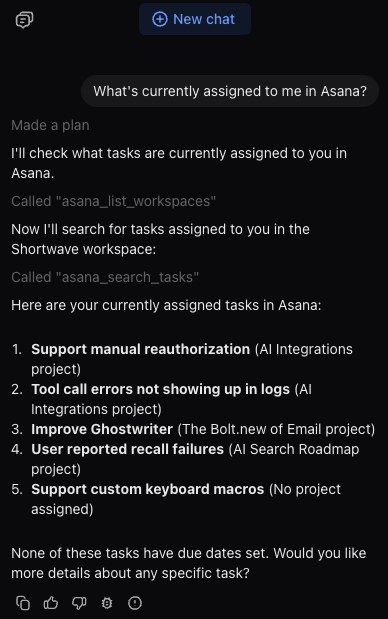Screen dimensions: 388x619
Task: Click the "None of these tasks have due dates" paragraph
Action: (x=189, y=563)
